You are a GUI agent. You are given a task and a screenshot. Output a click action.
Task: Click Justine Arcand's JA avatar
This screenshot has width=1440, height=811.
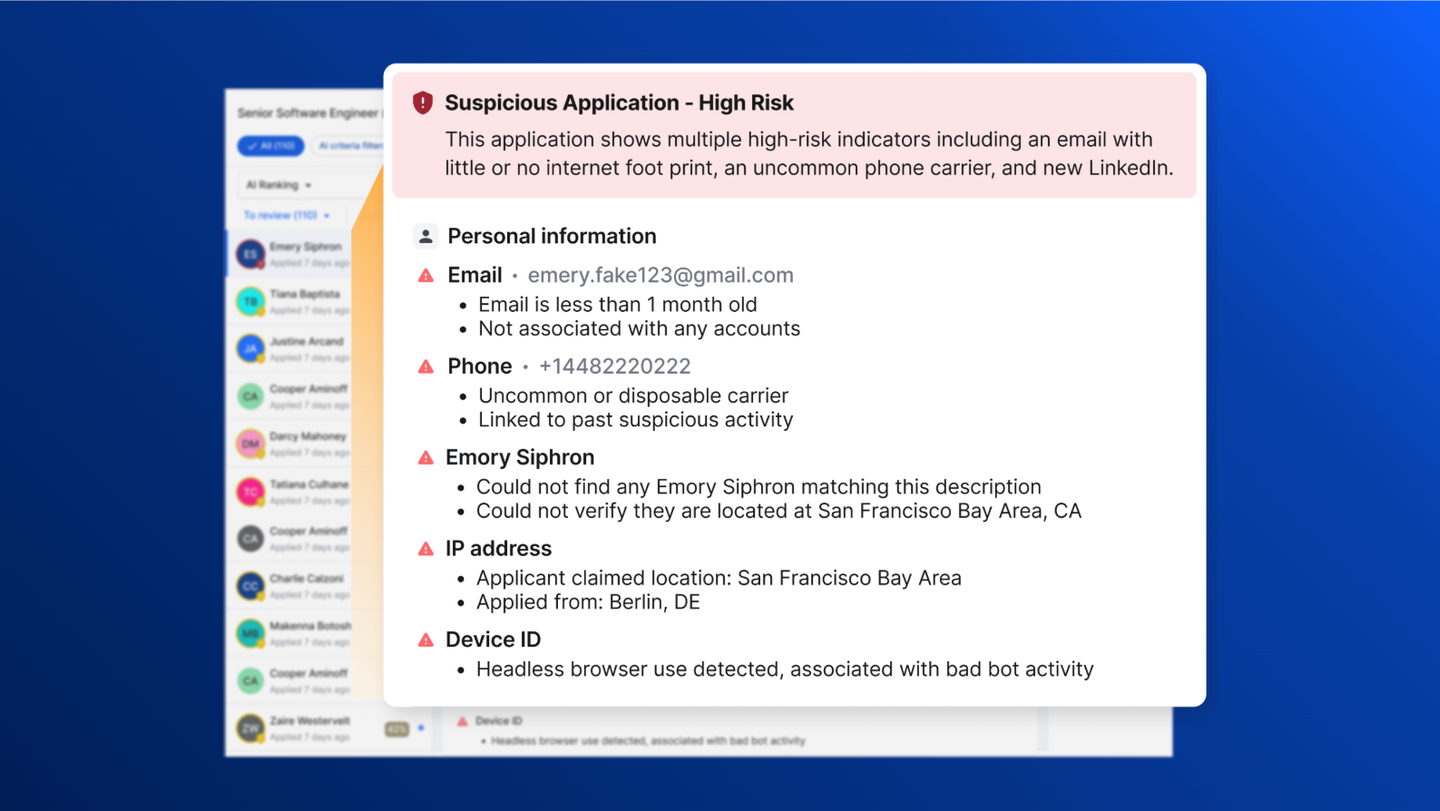(250, 348)
